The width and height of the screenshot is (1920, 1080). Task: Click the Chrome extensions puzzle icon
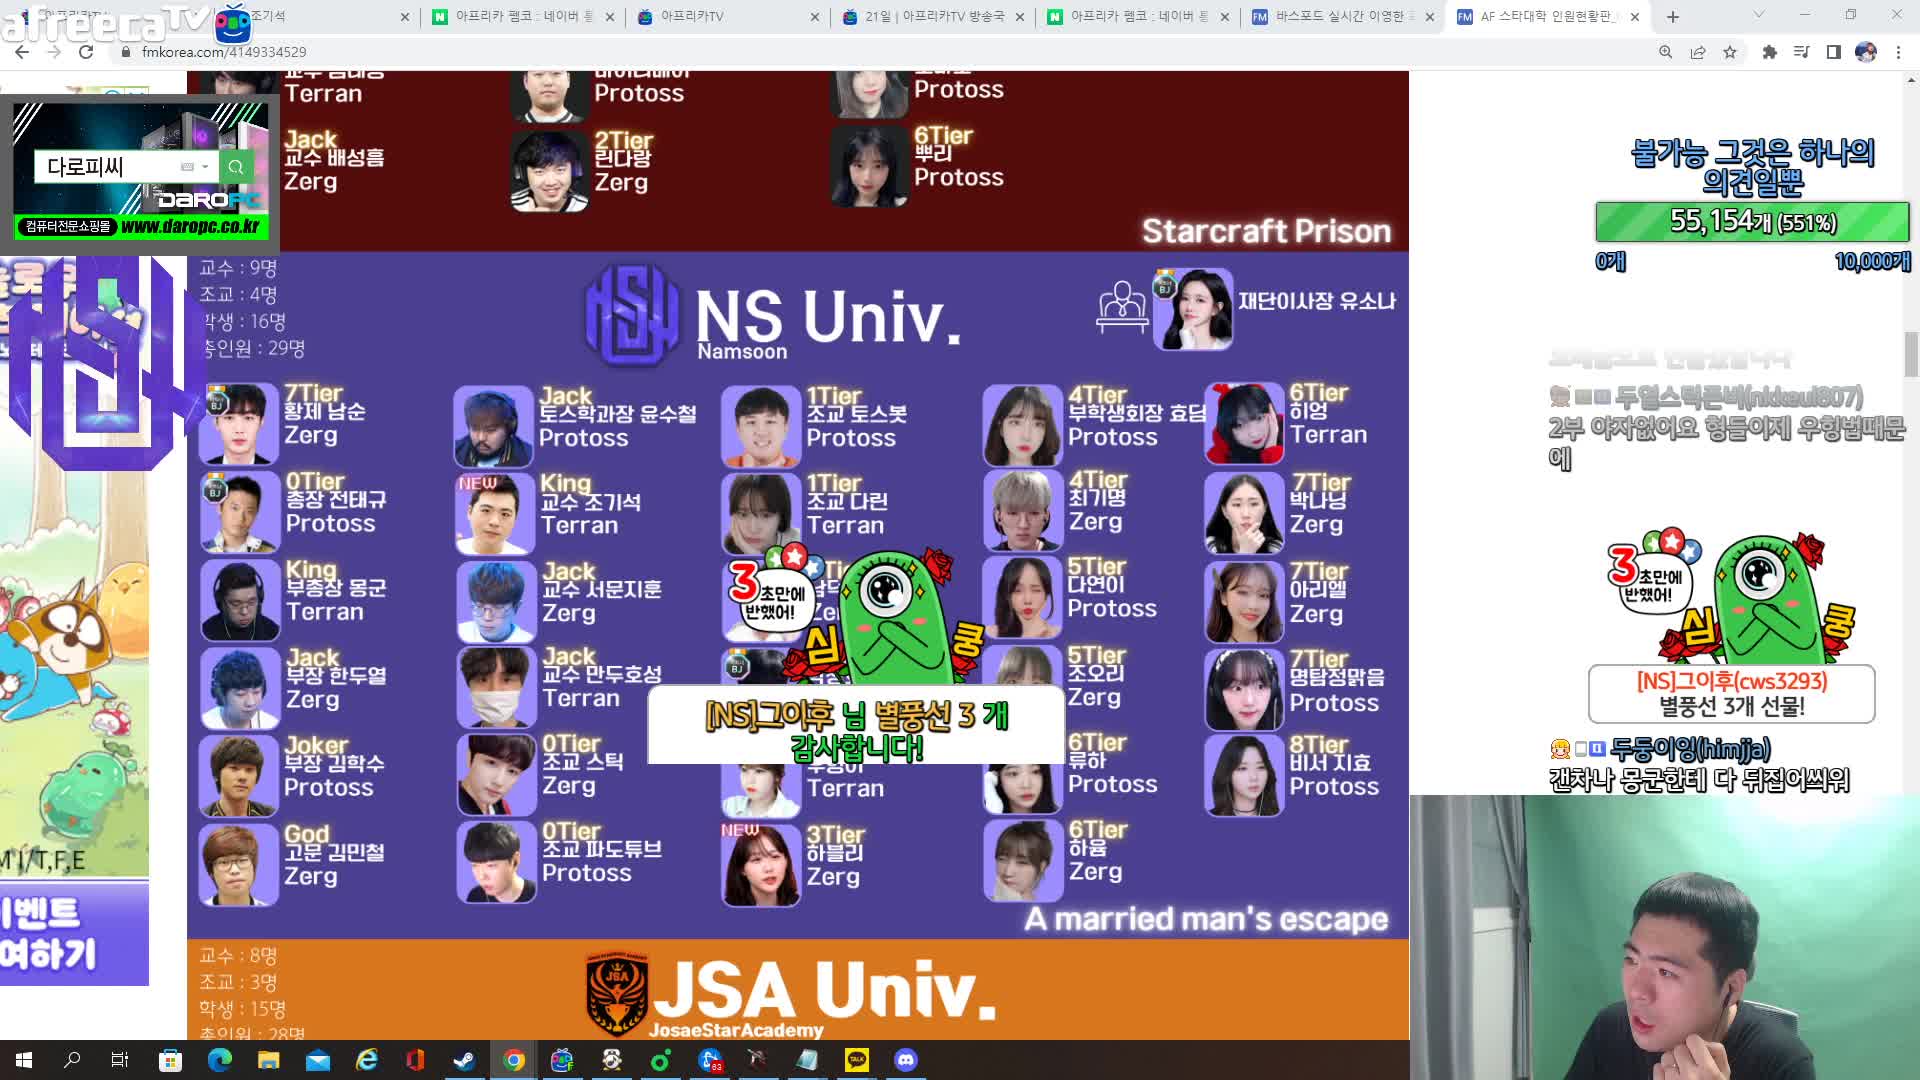(1769, 52)
